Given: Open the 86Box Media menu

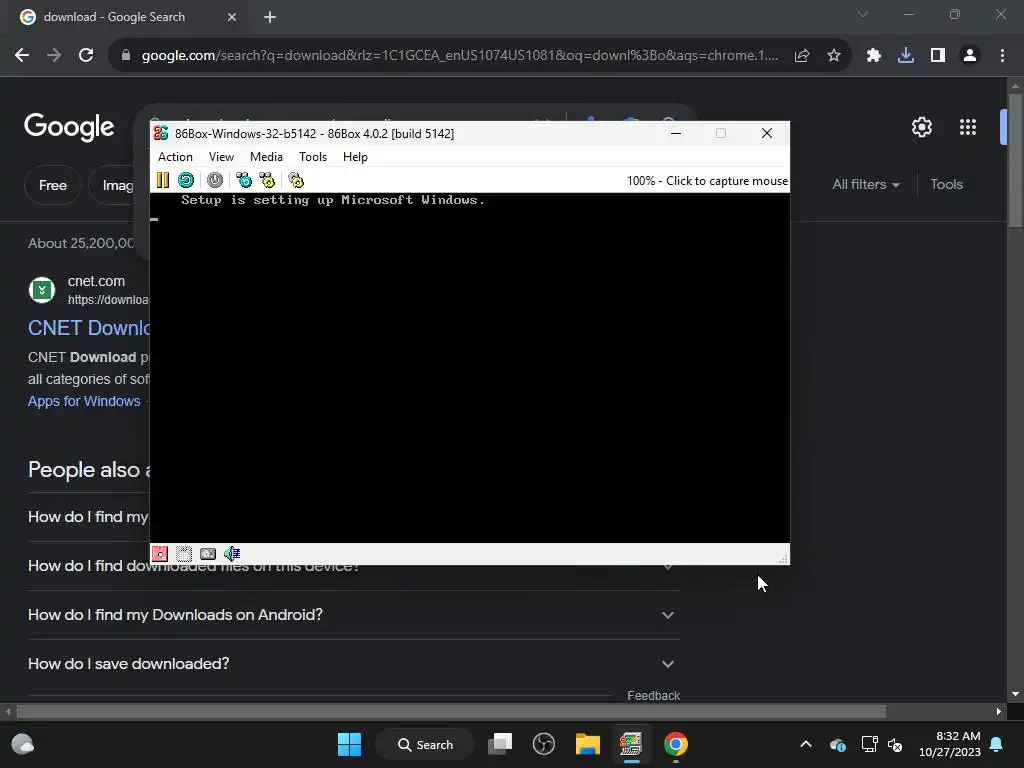Looking at the screenshot, I should 266,157.
